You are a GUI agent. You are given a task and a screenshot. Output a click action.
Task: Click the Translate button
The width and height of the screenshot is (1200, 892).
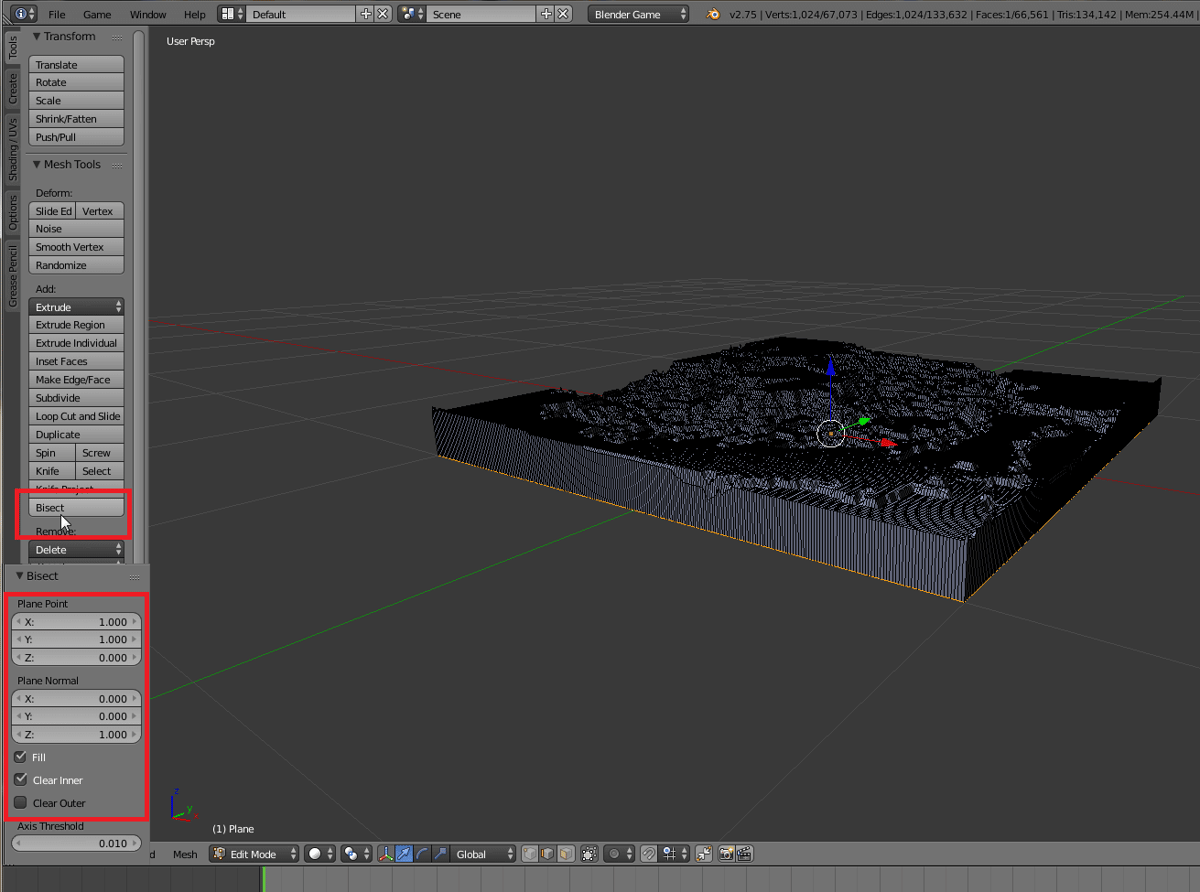point(77,65)
